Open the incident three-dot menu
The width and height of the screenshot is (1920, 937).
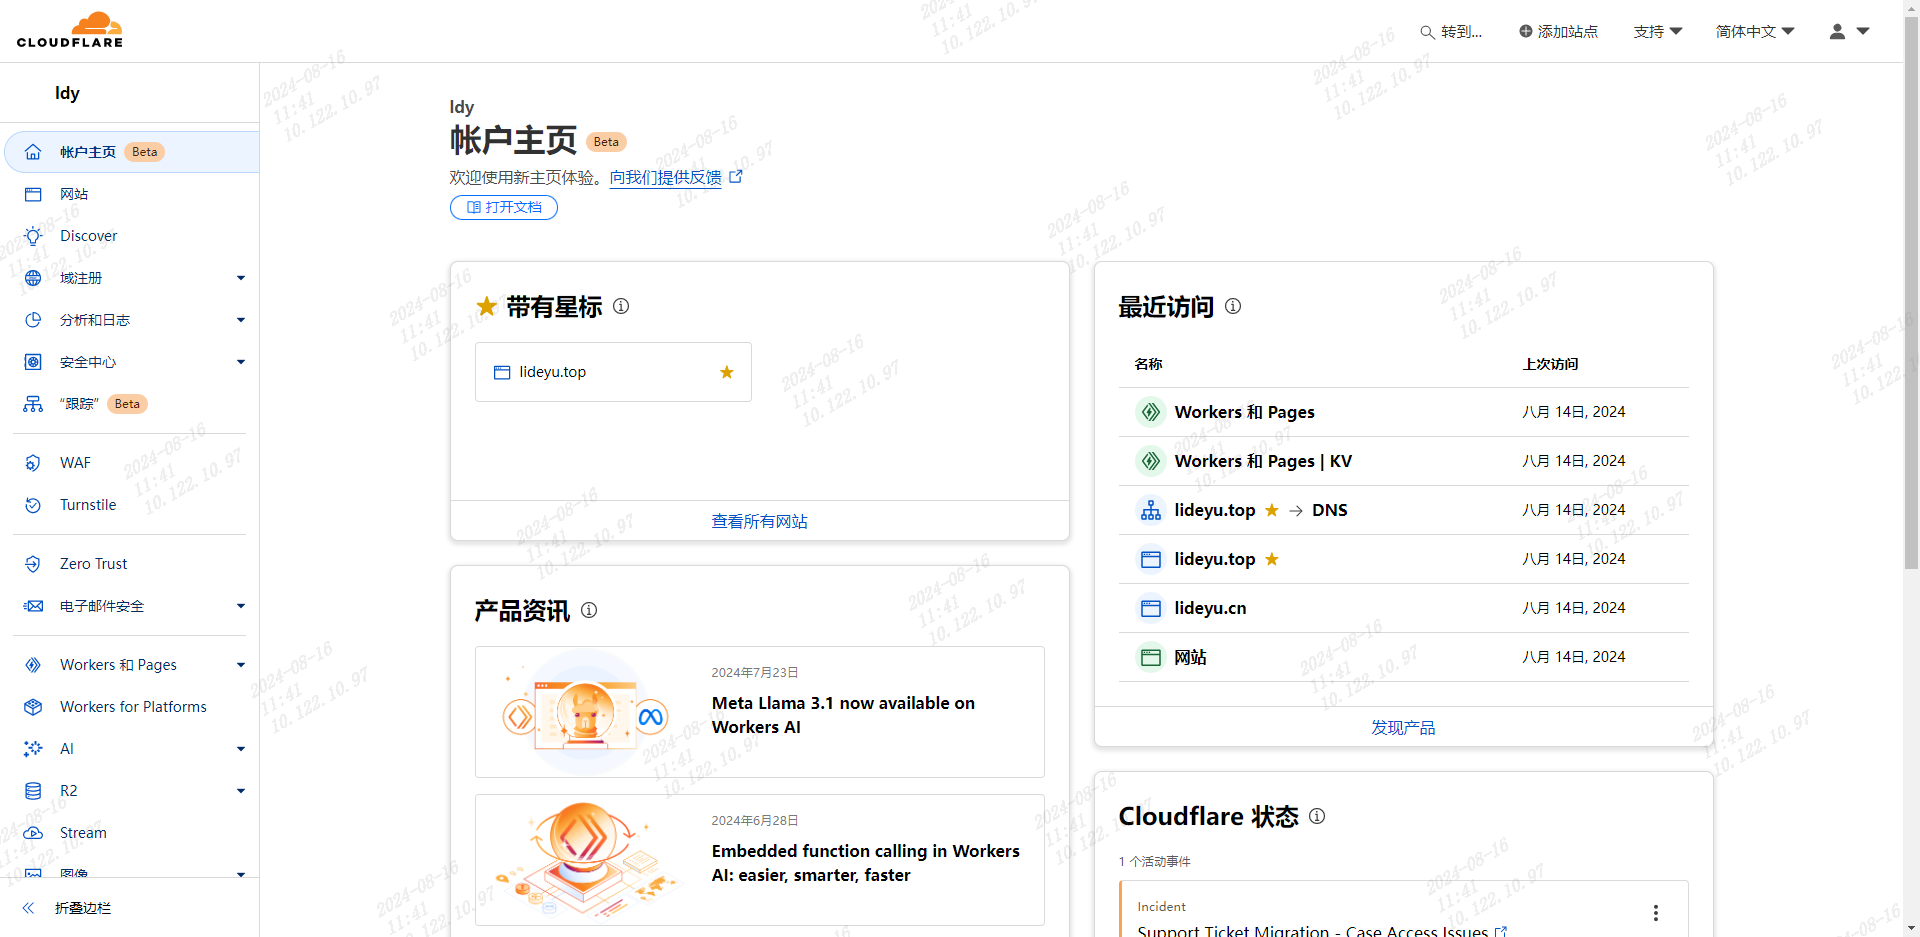pos(1656,913)
